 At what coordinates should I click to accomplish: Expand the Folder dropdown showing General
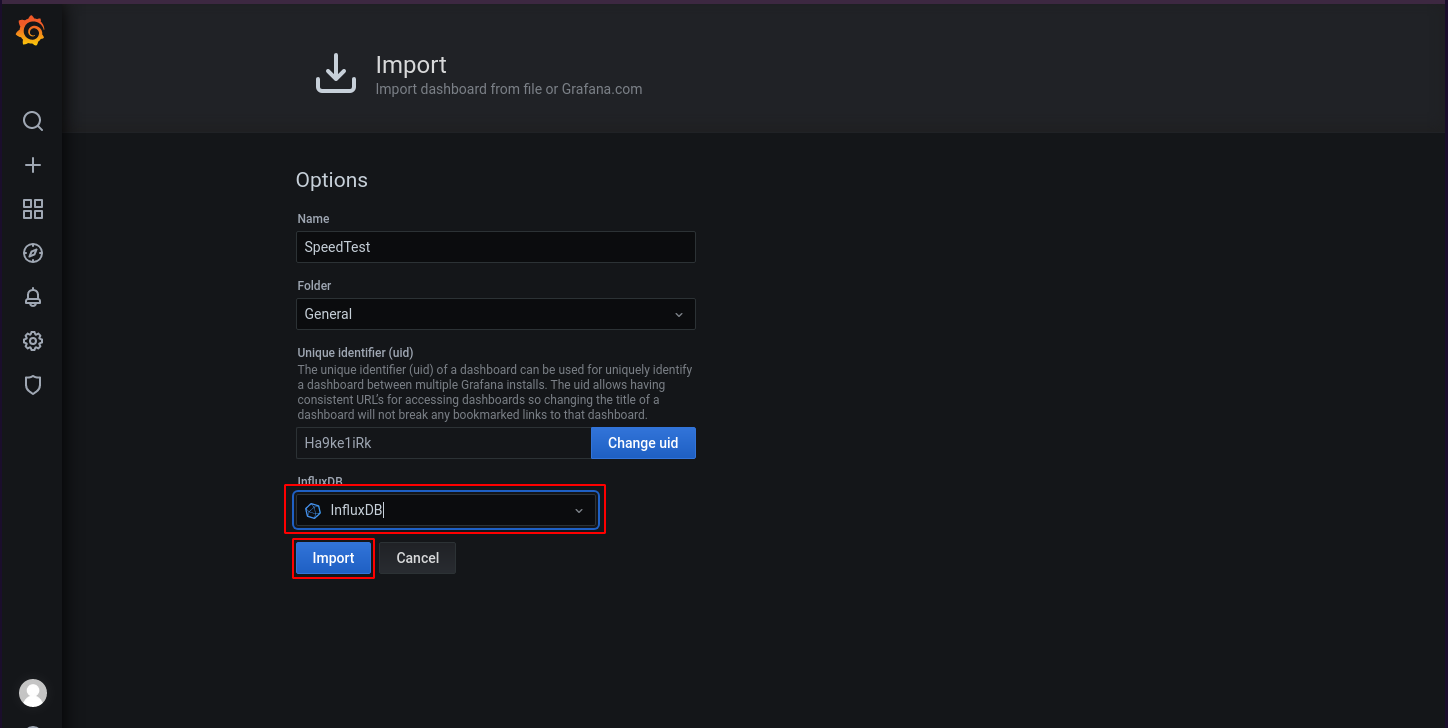point(496,314)
